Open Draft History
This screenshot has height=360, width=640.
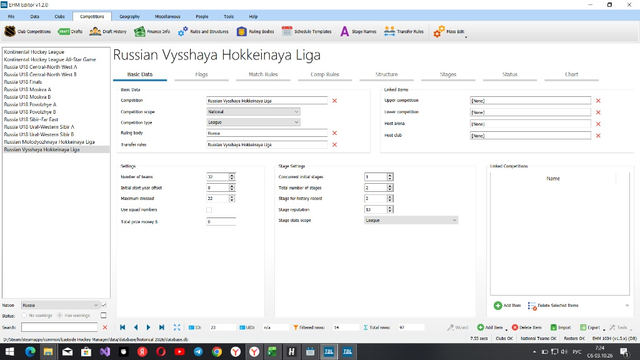[108, 31]
